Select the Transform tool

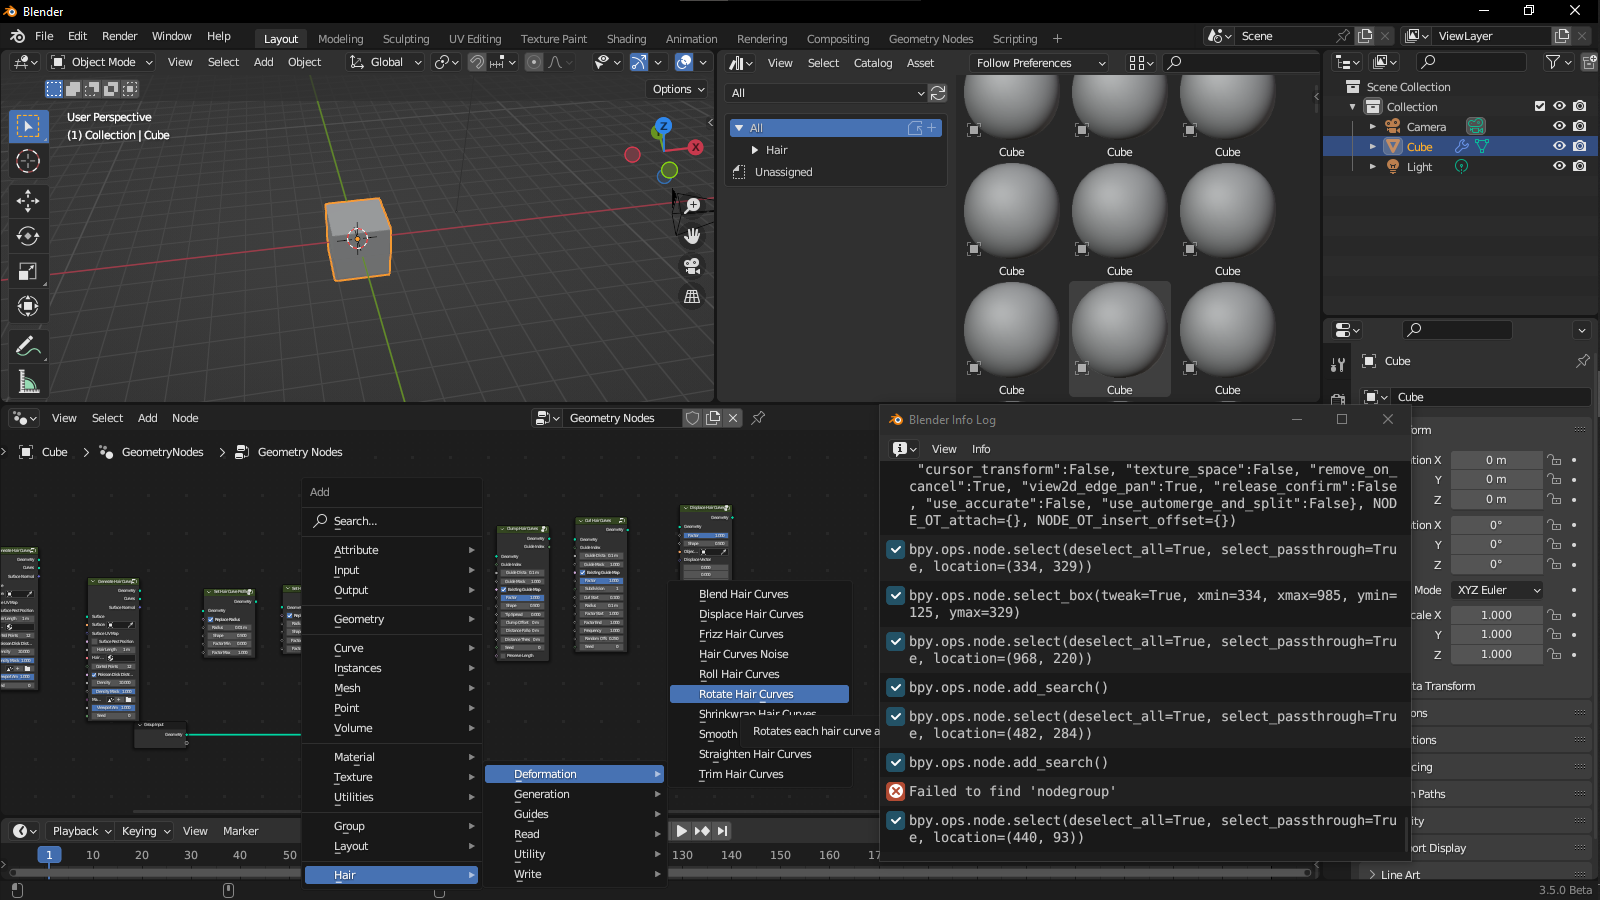click(28, 306)
